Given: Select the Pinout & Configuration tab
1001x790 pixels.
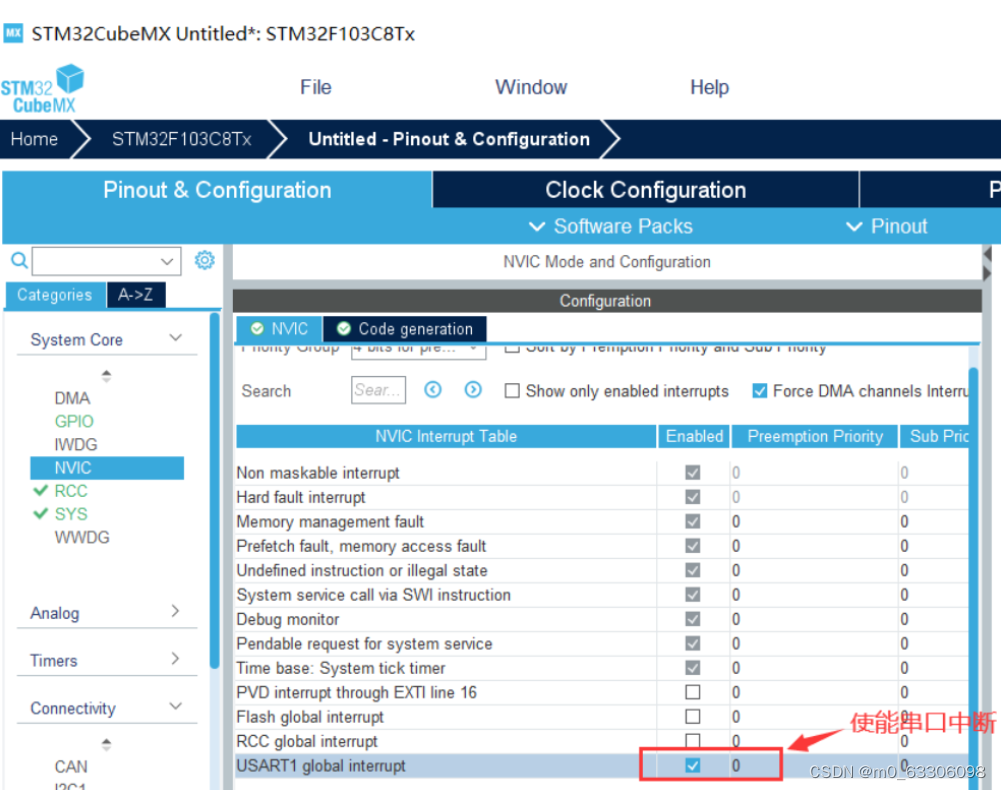Looking at the screenshot, I should 217,190.
